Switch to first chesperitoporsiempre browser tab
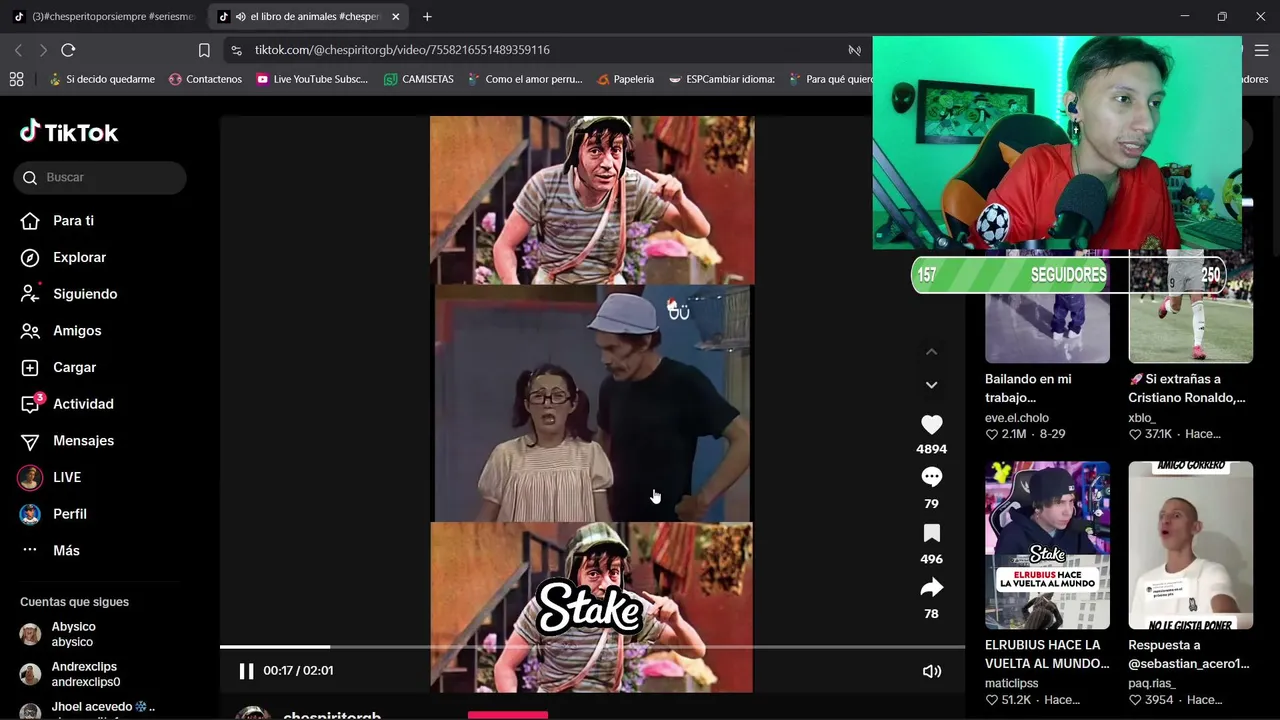The width and height of the screenshot is (1280, 720). coord(103,17)
